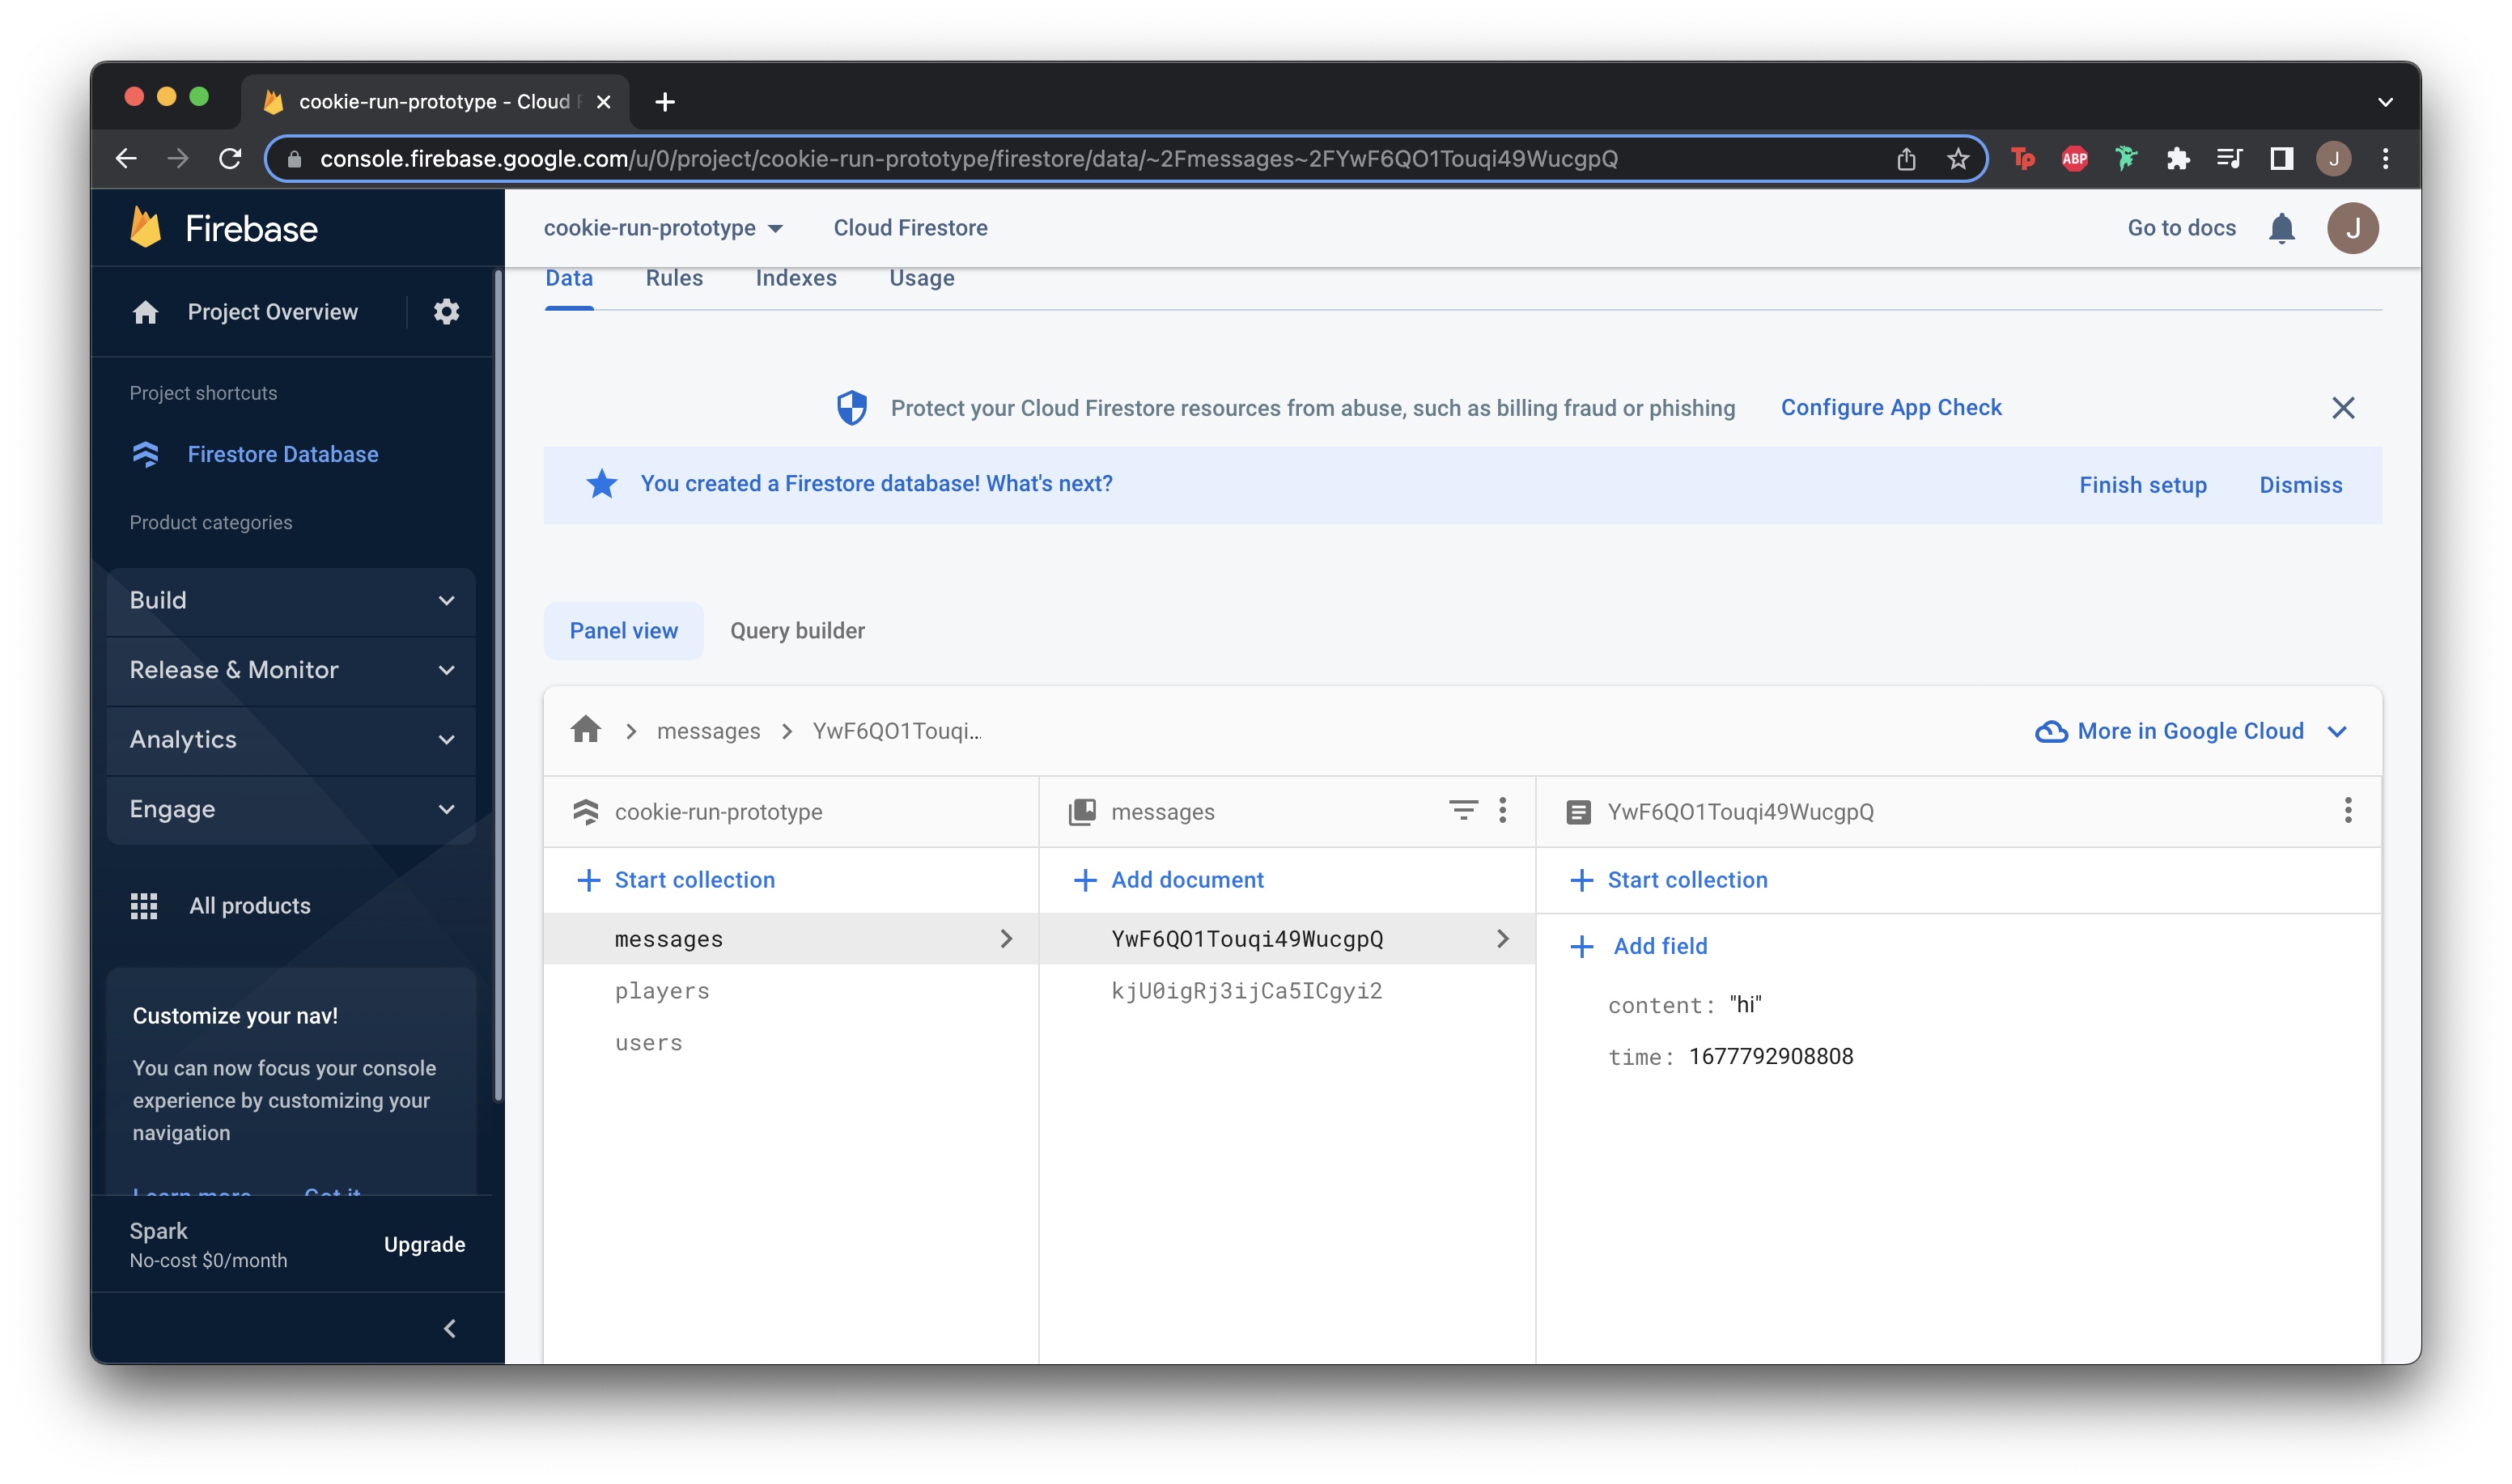Click the Project Overview settings gear icon
The image size is (2512, 1484).
[x=448, y=312]
